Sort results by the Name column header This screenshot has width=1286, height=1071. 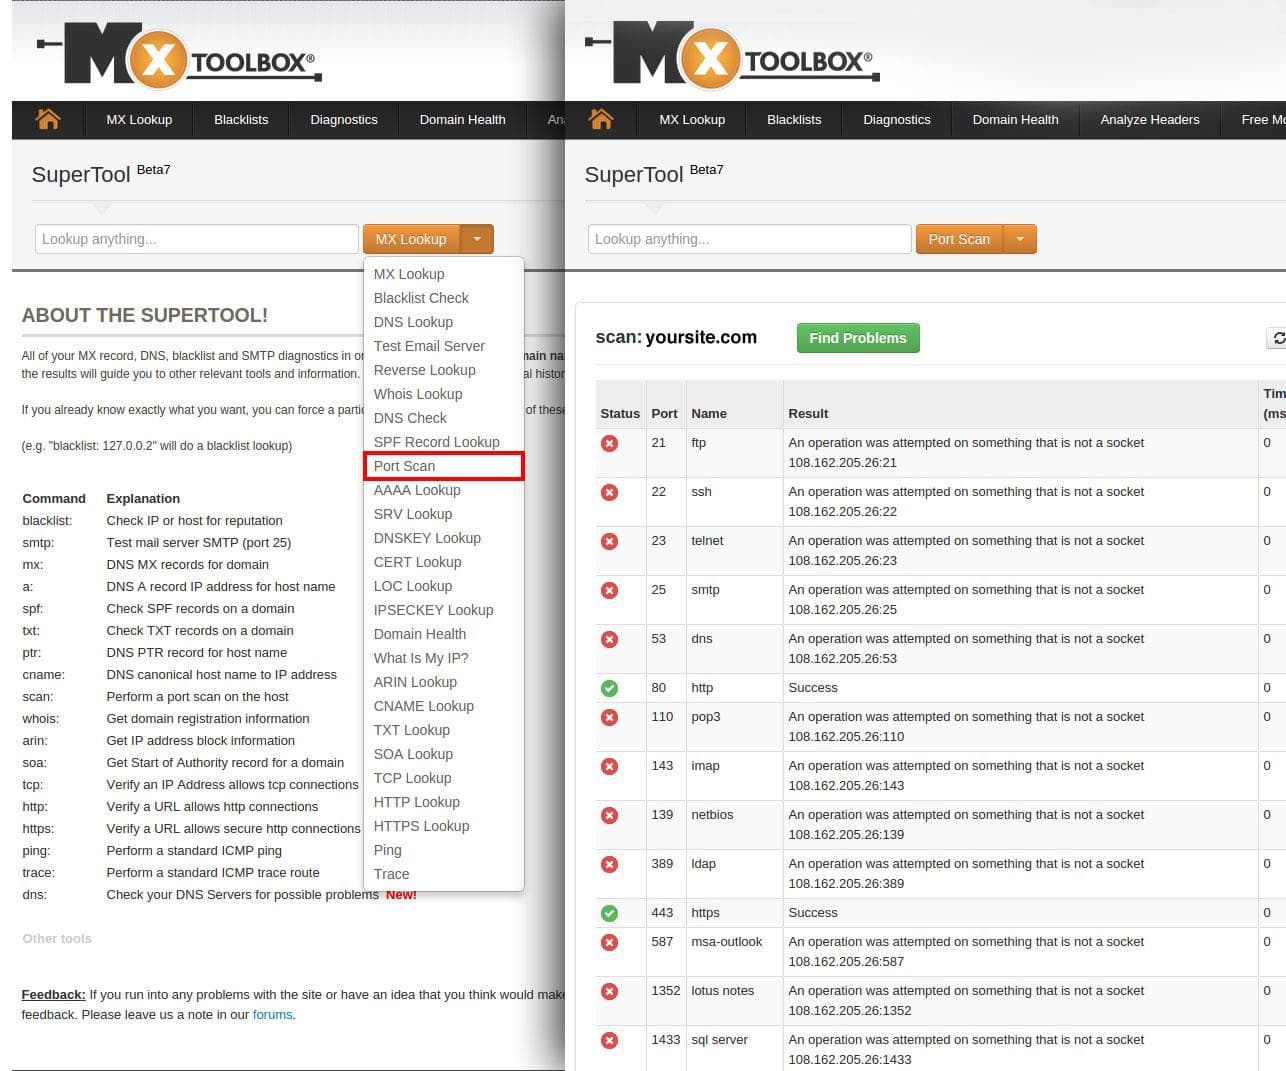click(x=709, y=413)
